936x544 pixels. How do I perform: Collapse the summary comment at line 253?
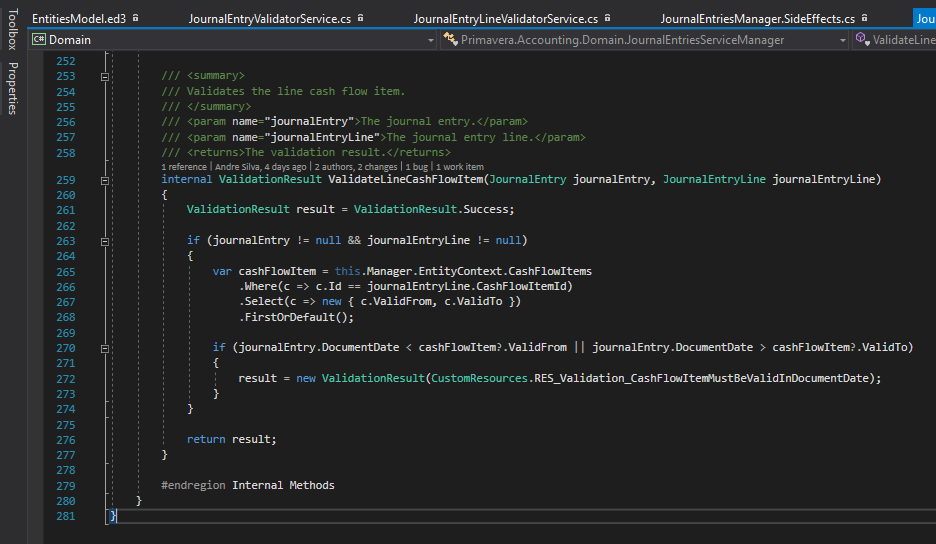click(x=104, y=76)
